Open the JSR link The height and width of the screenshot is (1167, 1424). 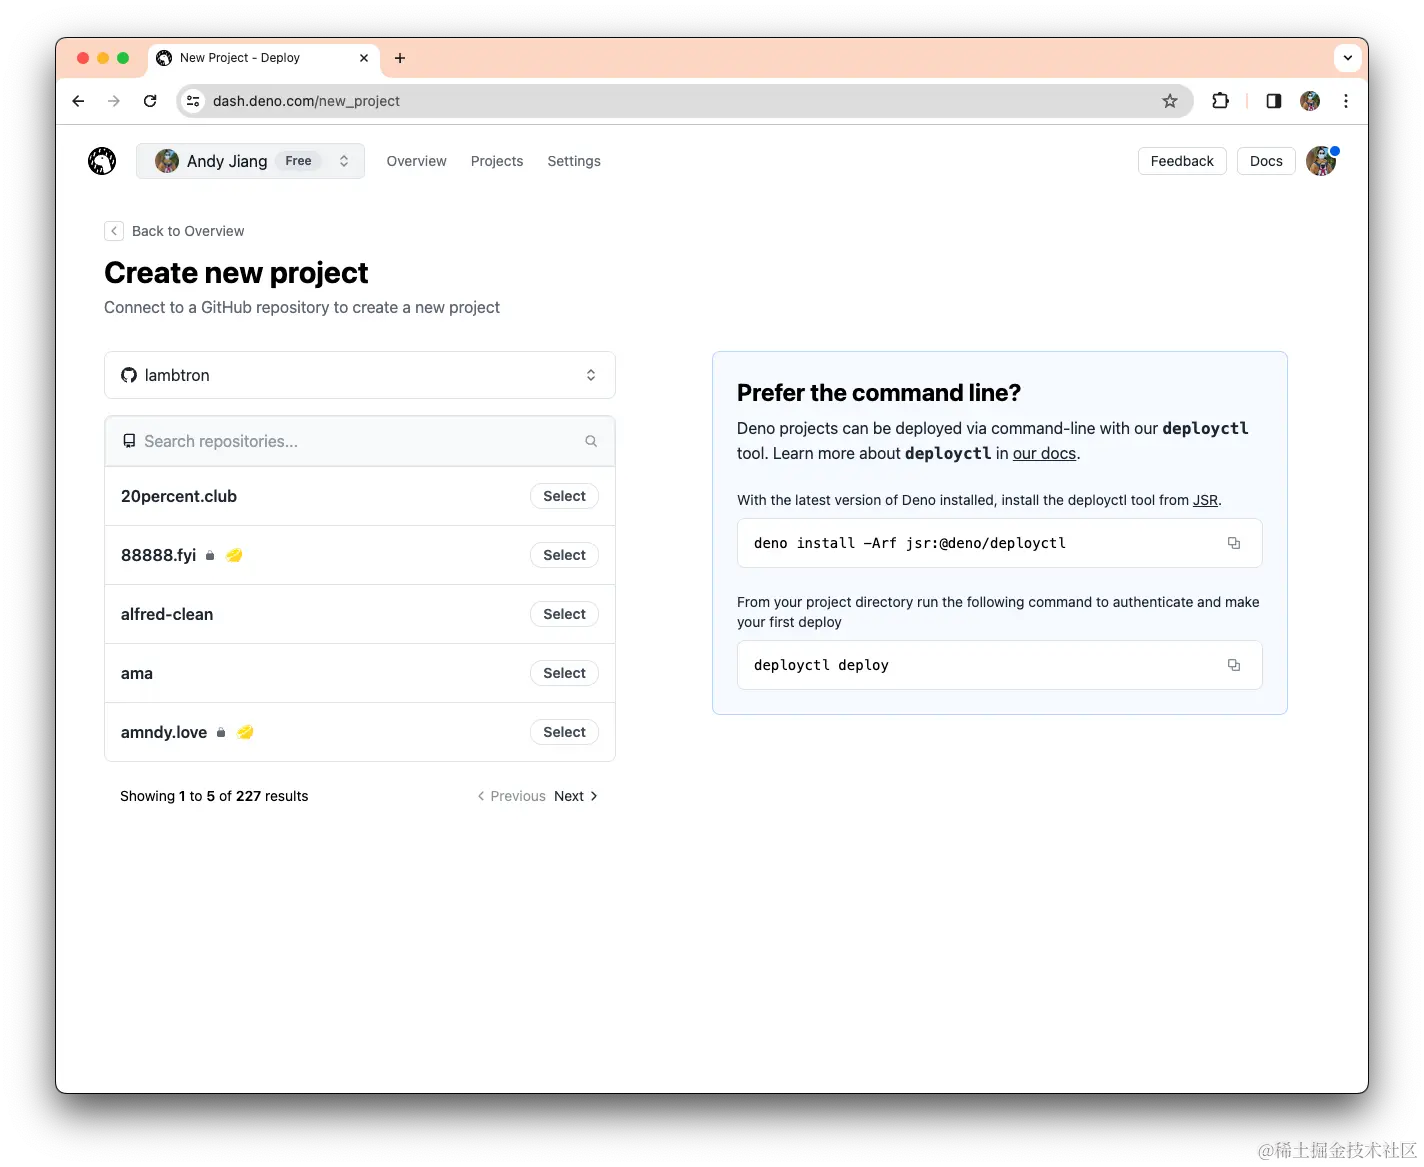point(1205,500)
